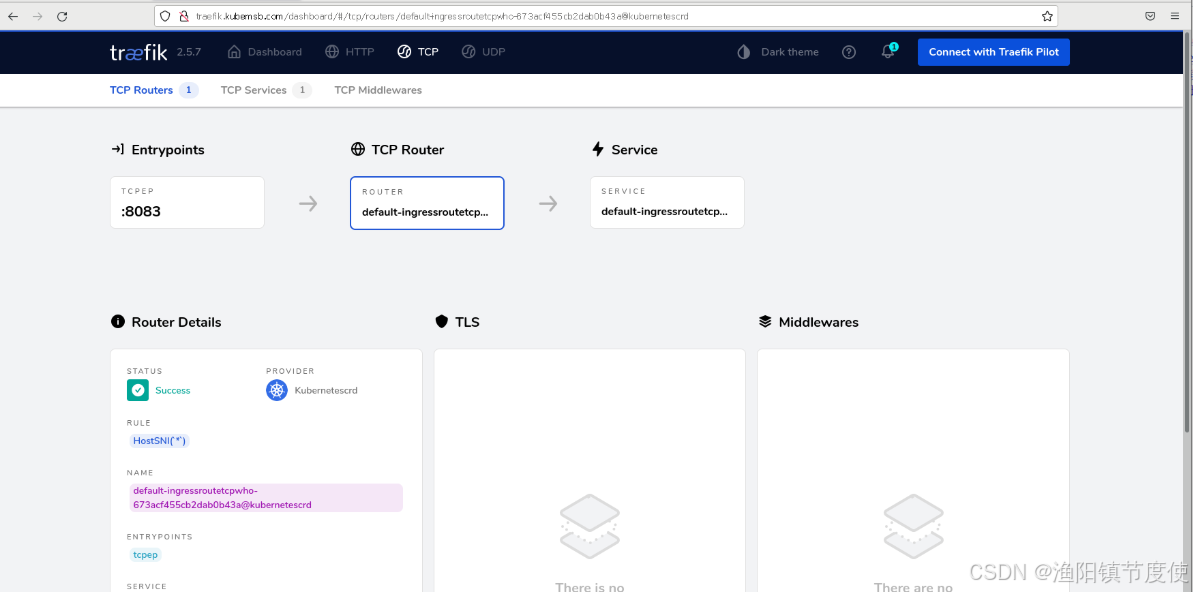This screenshot has height=592, width=1193.
Task: Click the shield tracking protection icon
Action: 165,16
